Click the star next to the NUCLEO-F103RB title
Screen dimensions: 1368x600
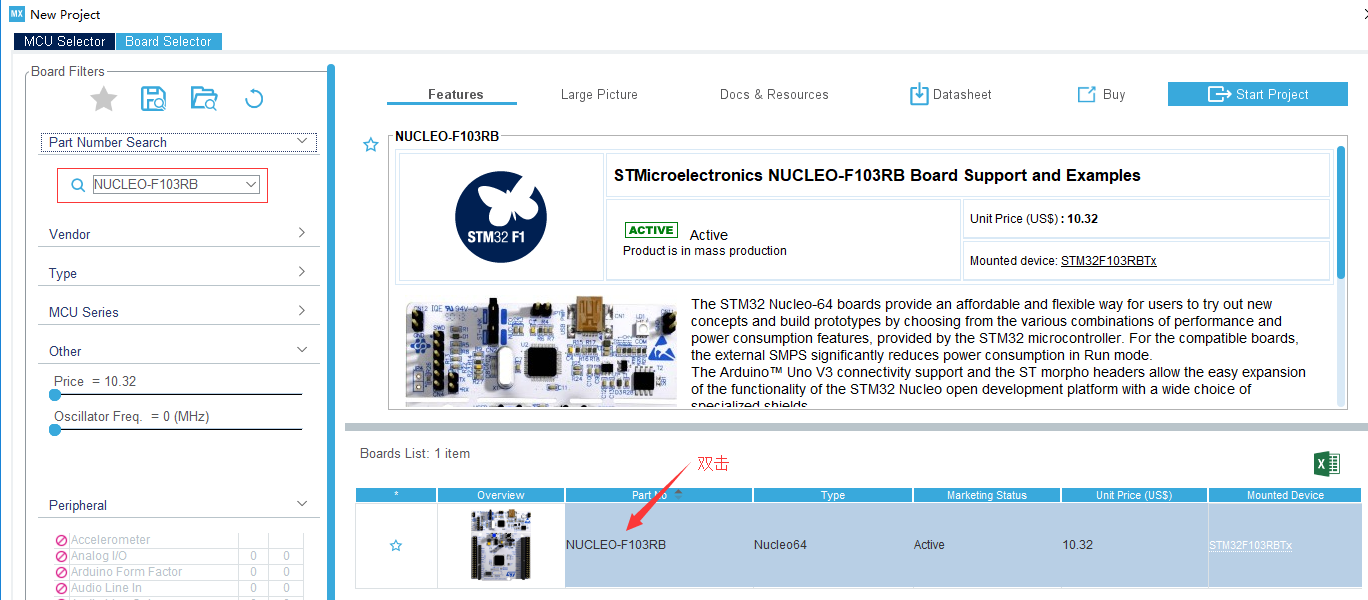coord(371,145)
